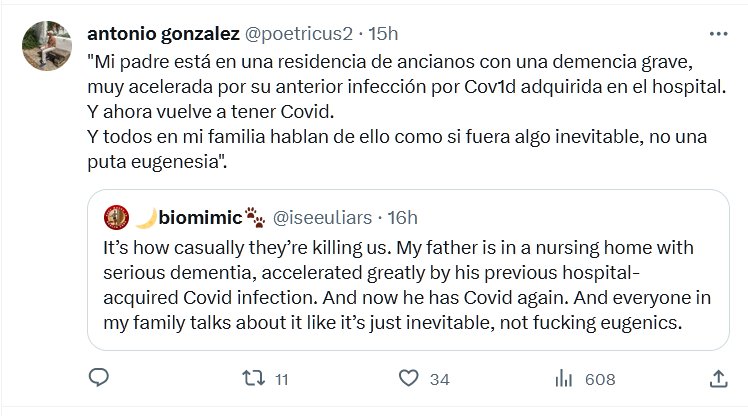Click the 608 views count
Screen dimensions: 748x416
coord(599,379)
